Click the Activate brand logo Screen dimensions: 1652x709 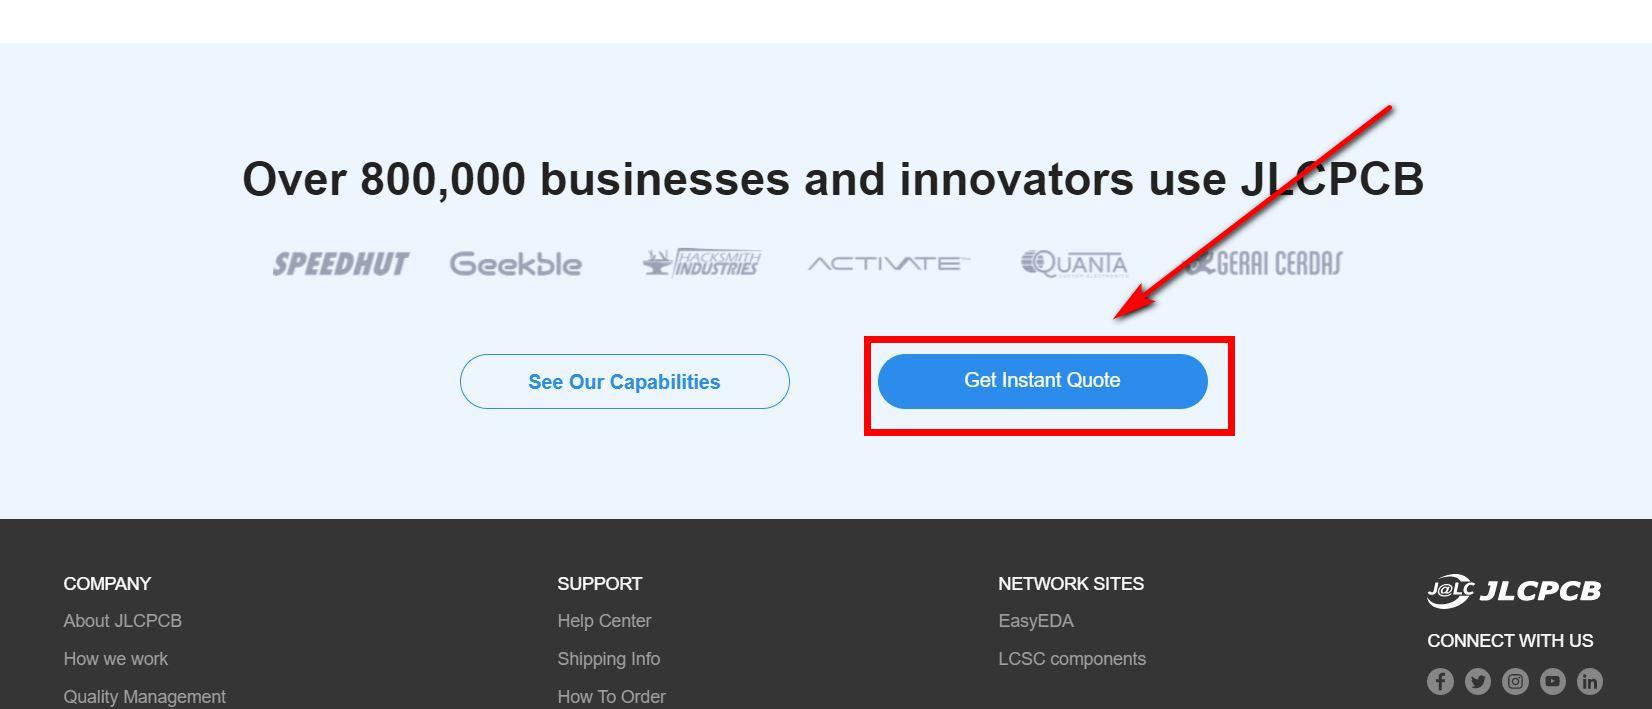[888, 264]
